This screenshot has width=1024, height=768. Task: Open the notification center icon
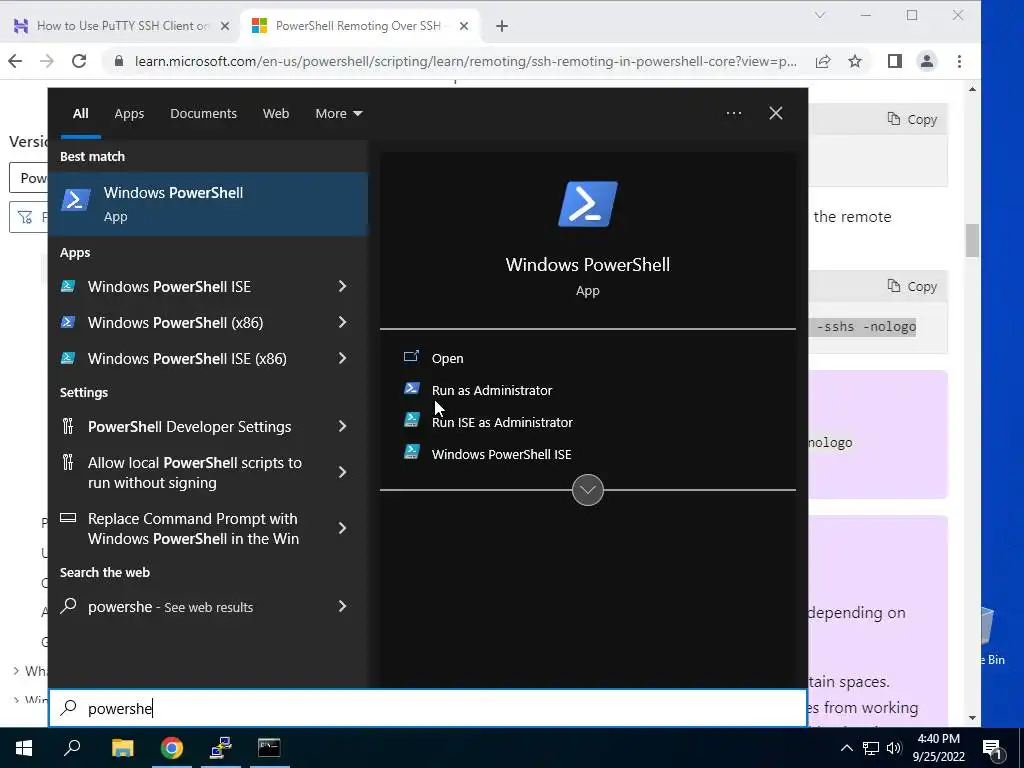pos(993,748)
